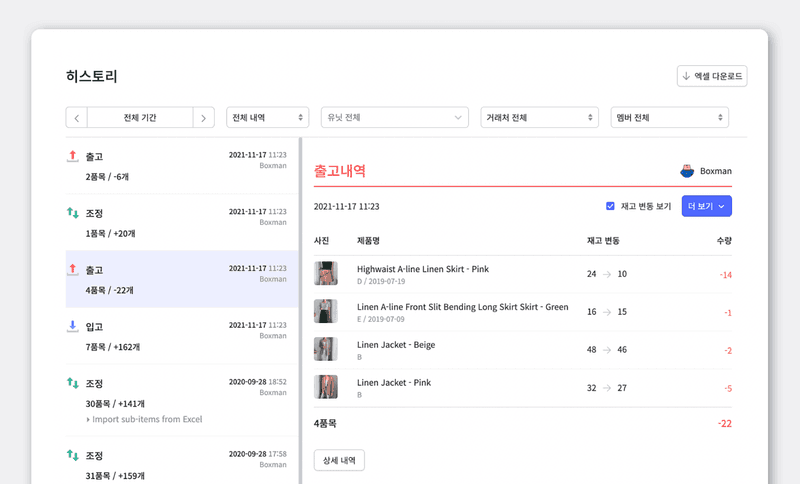800x484 pixels.
Task: Click the Boxman avatar icon in detail header
Action: point(686,171)
